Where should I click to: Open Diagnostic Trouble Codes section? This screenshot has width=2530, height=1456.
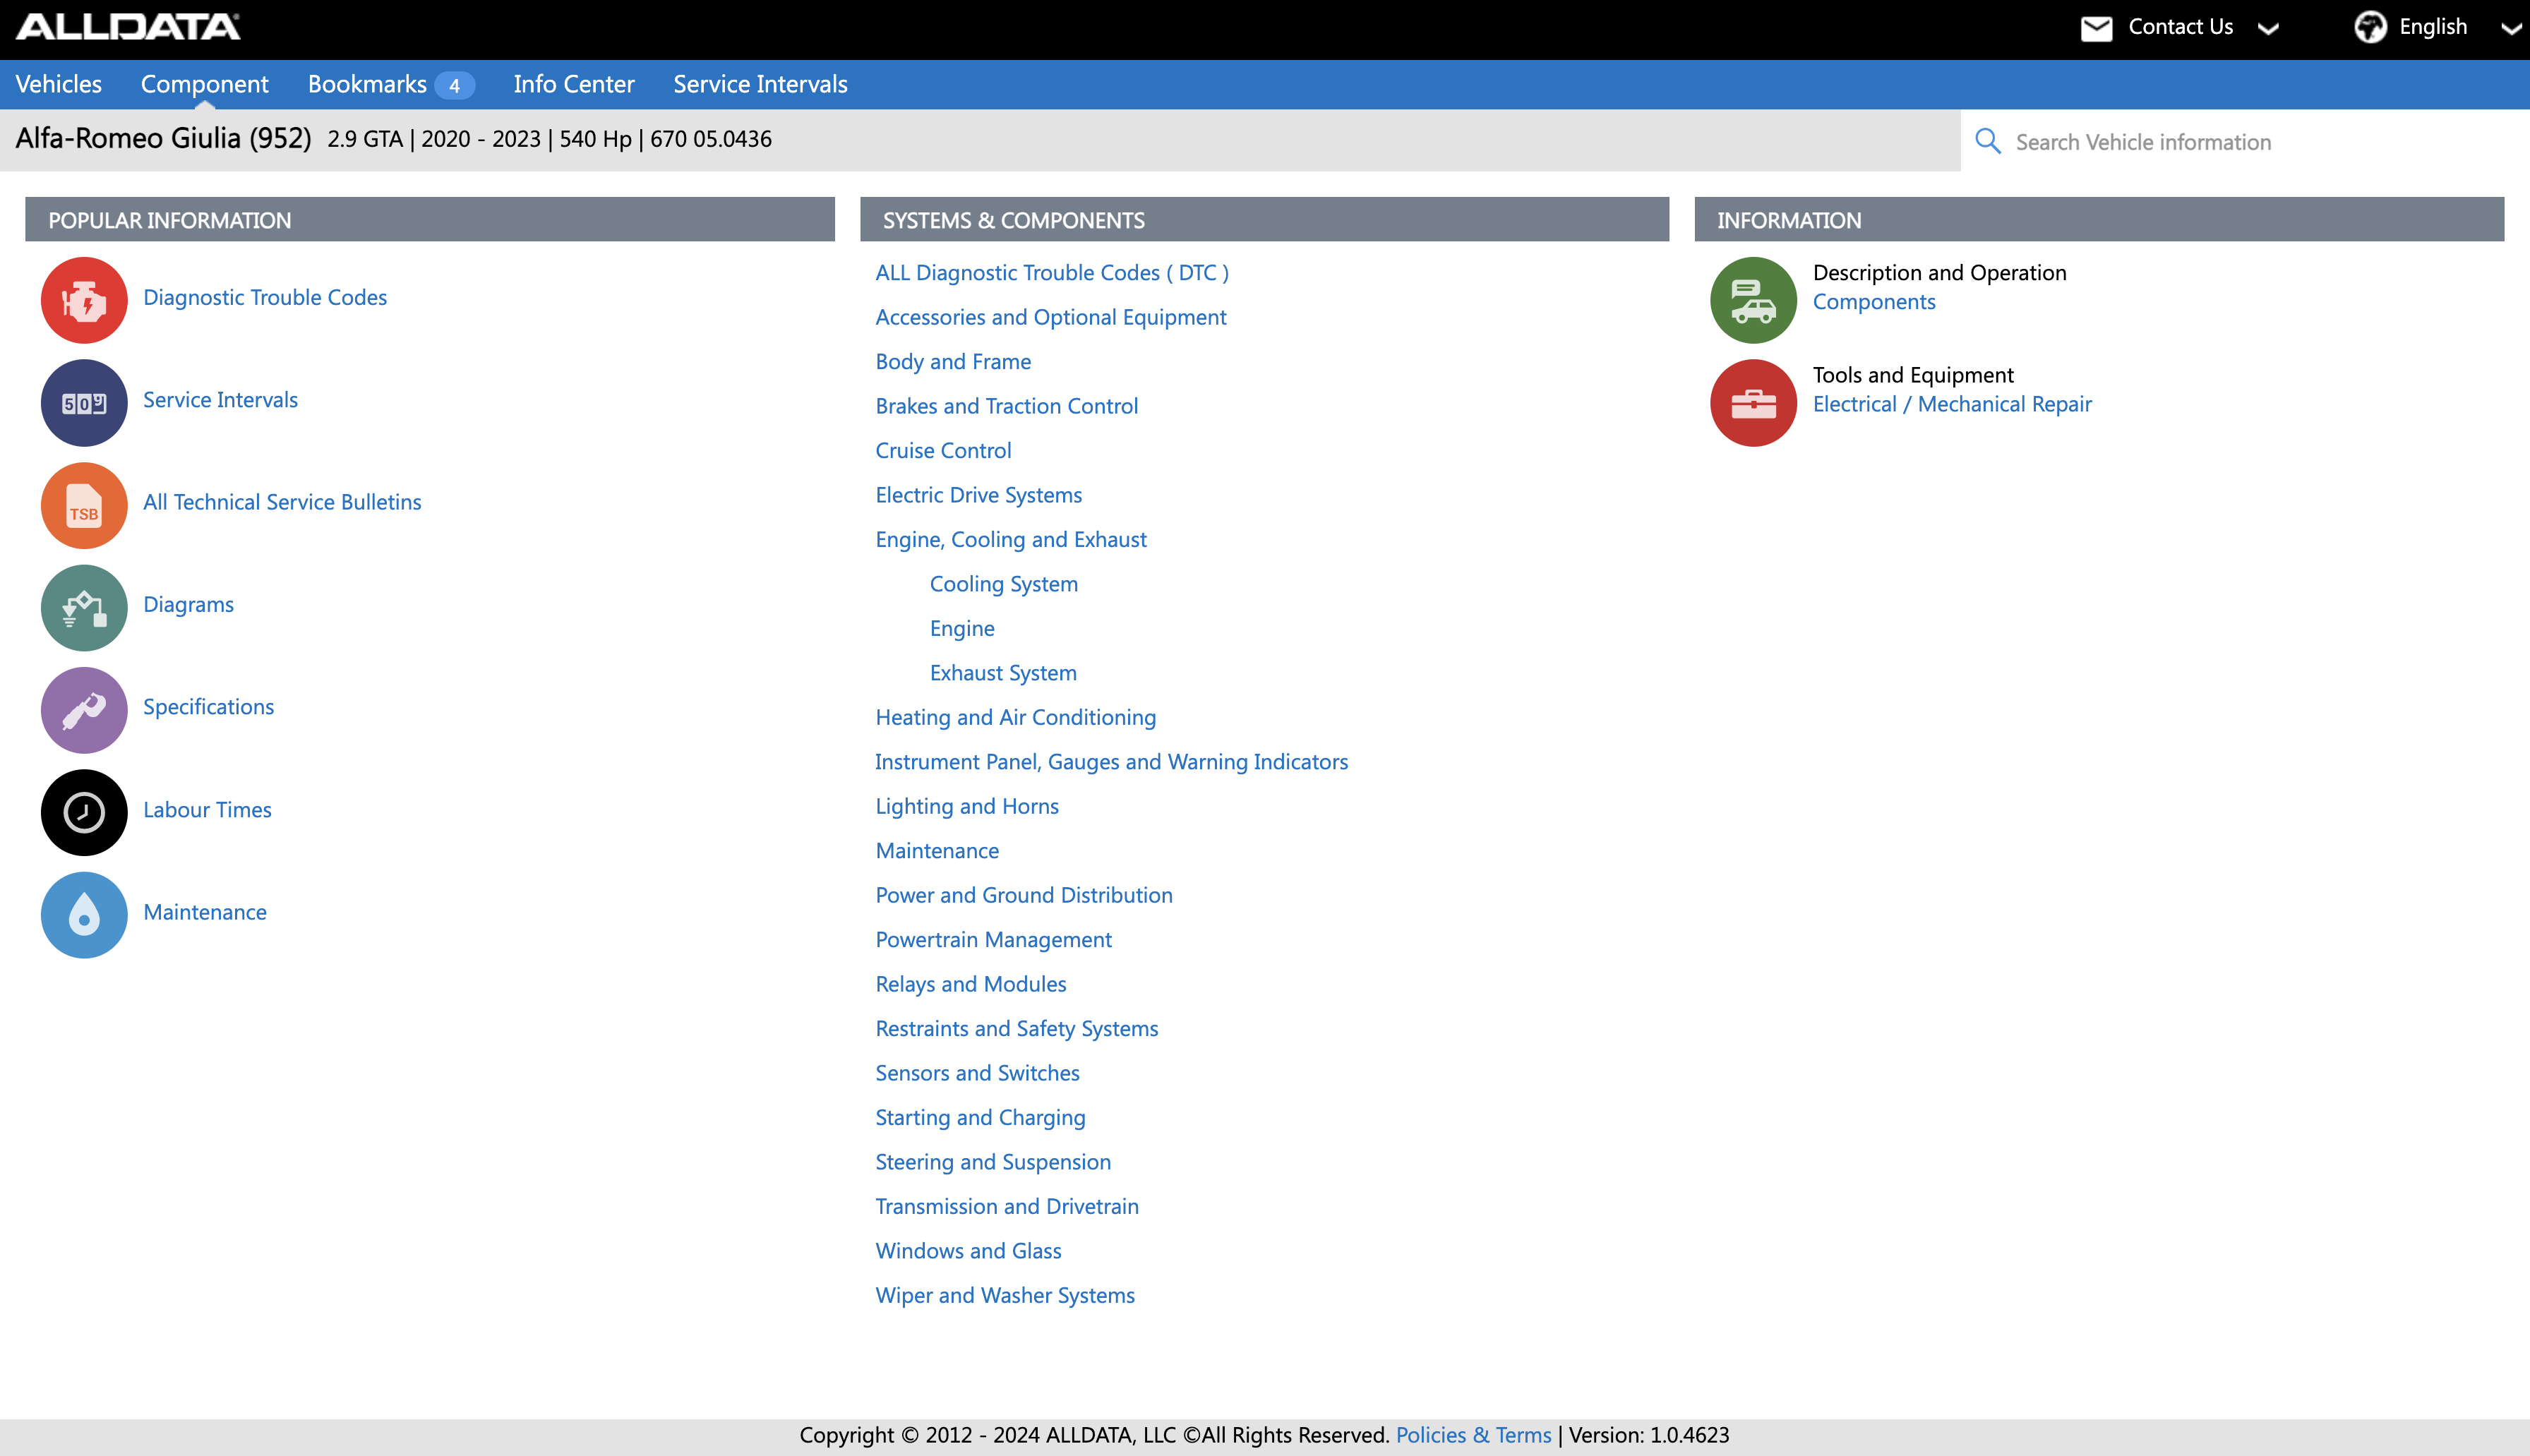coord(264,296)
